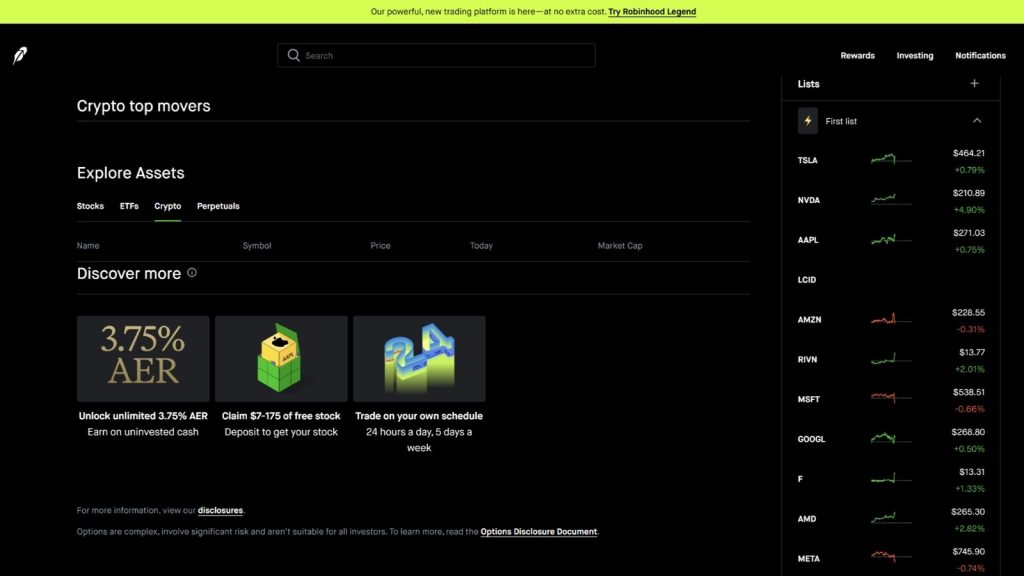This screenshot has width=1024, height=576.
Task: Click the magnifying glass search icon
Action: pyautogui.click(x=293, y=56)
